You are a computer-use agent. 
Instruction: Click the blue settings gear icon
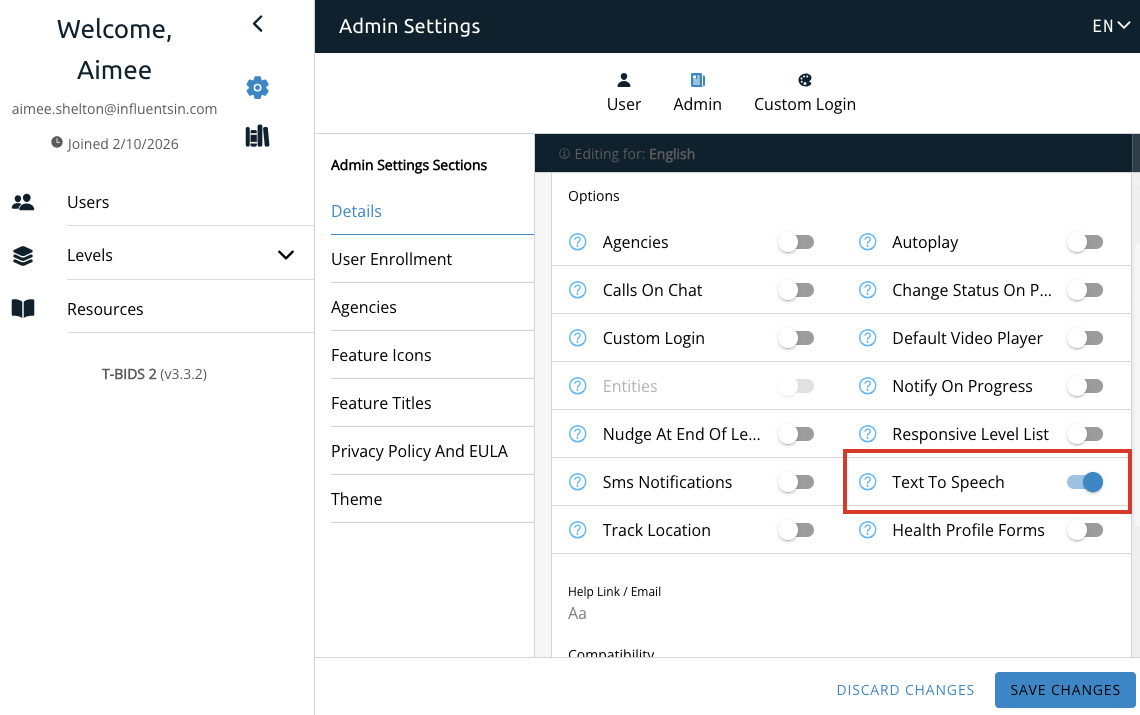pyautogui.click(x=257, y=88)
